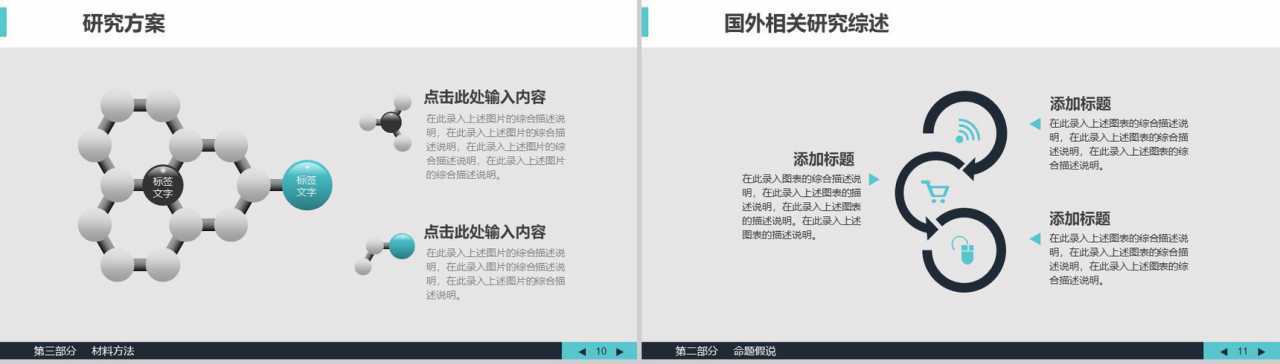The image size is (1280, 364).
Task: Select the slide title 研究方案
Action: 124,23
